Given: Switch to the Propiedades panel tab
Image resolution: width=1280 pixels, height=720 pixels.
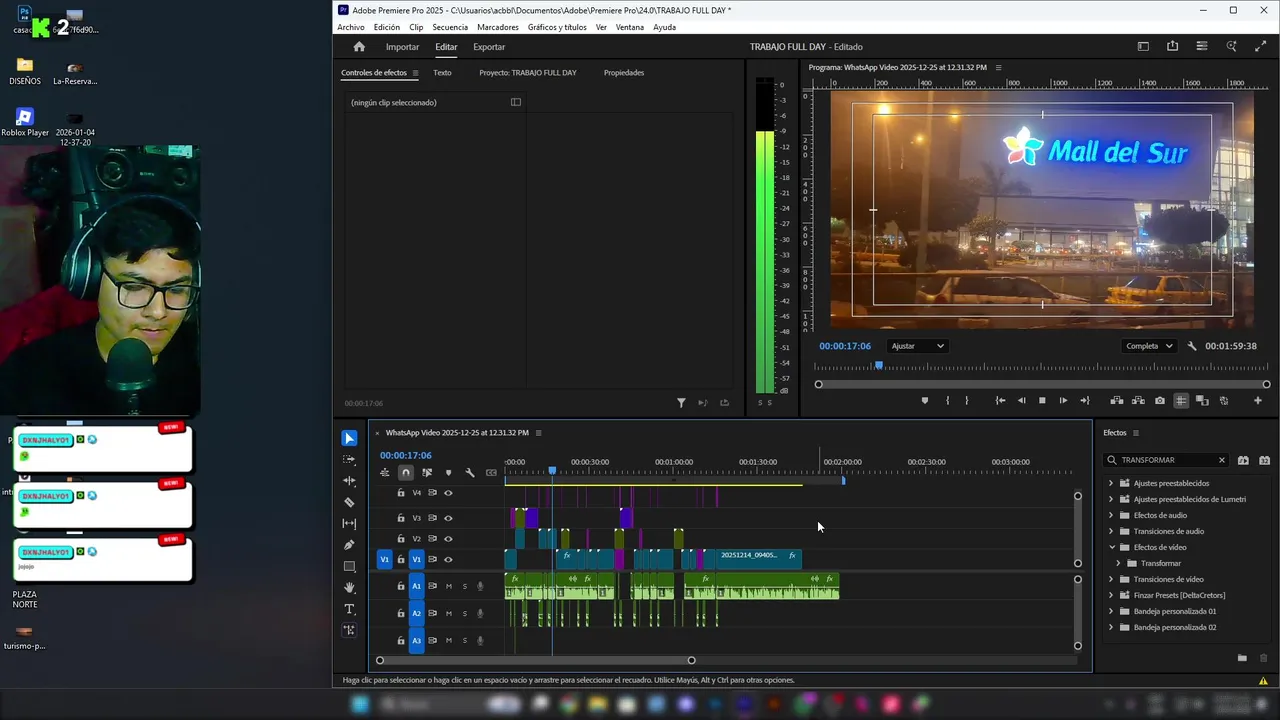Looking at the screenshot, I should (x=624, y=72).
